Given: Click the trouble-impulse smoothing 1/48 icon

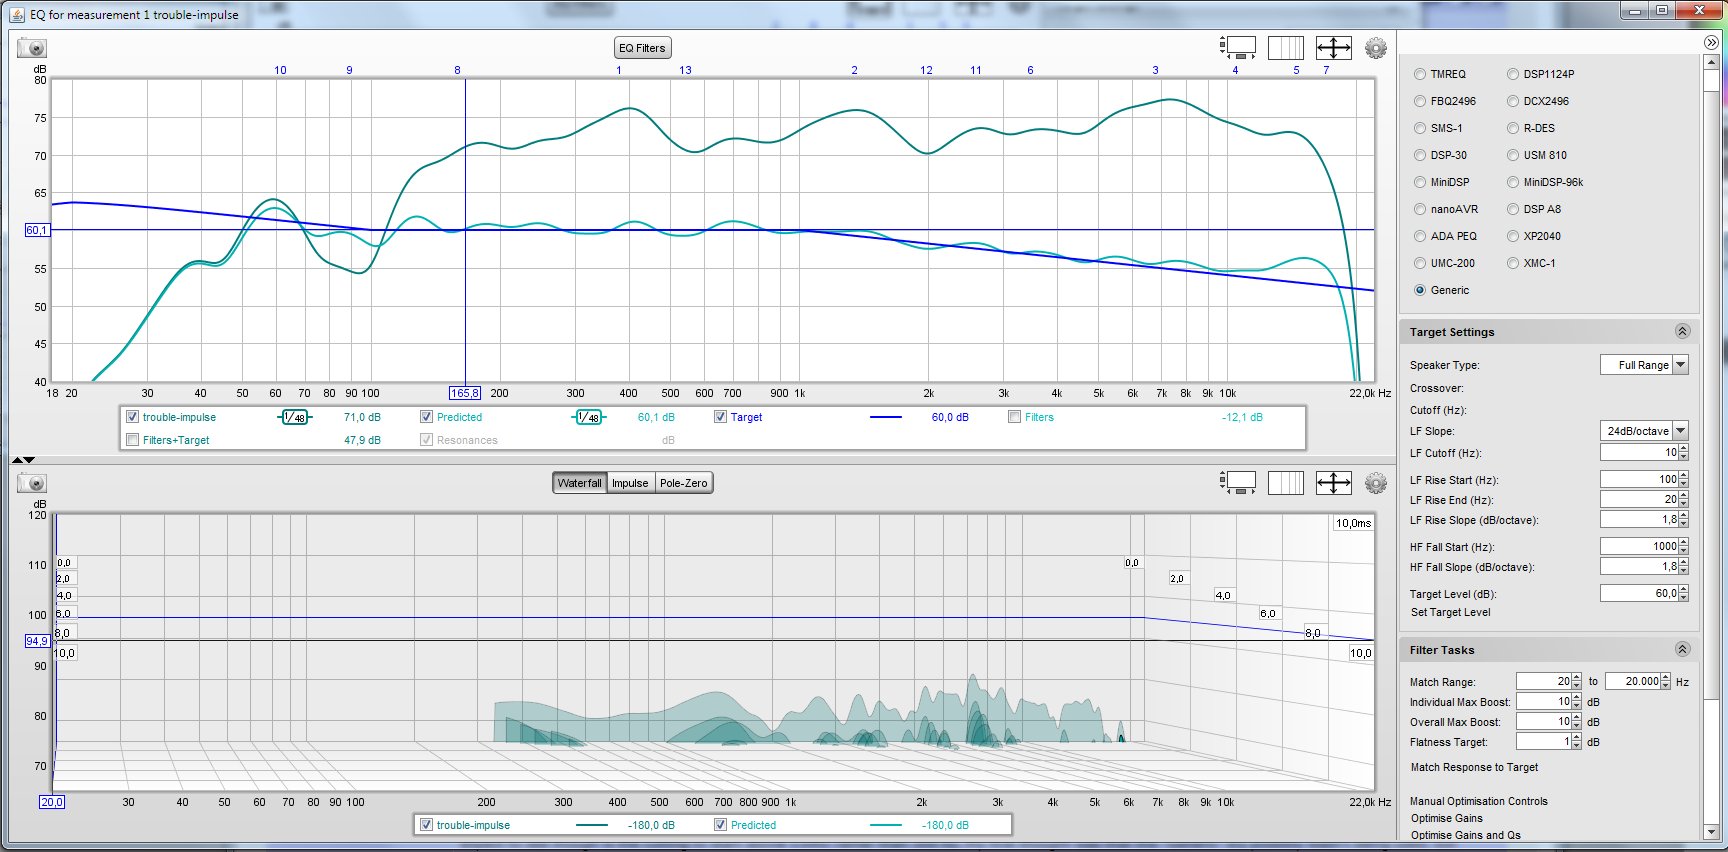Looking at the screenshot, I should click(x=294, y=417).
